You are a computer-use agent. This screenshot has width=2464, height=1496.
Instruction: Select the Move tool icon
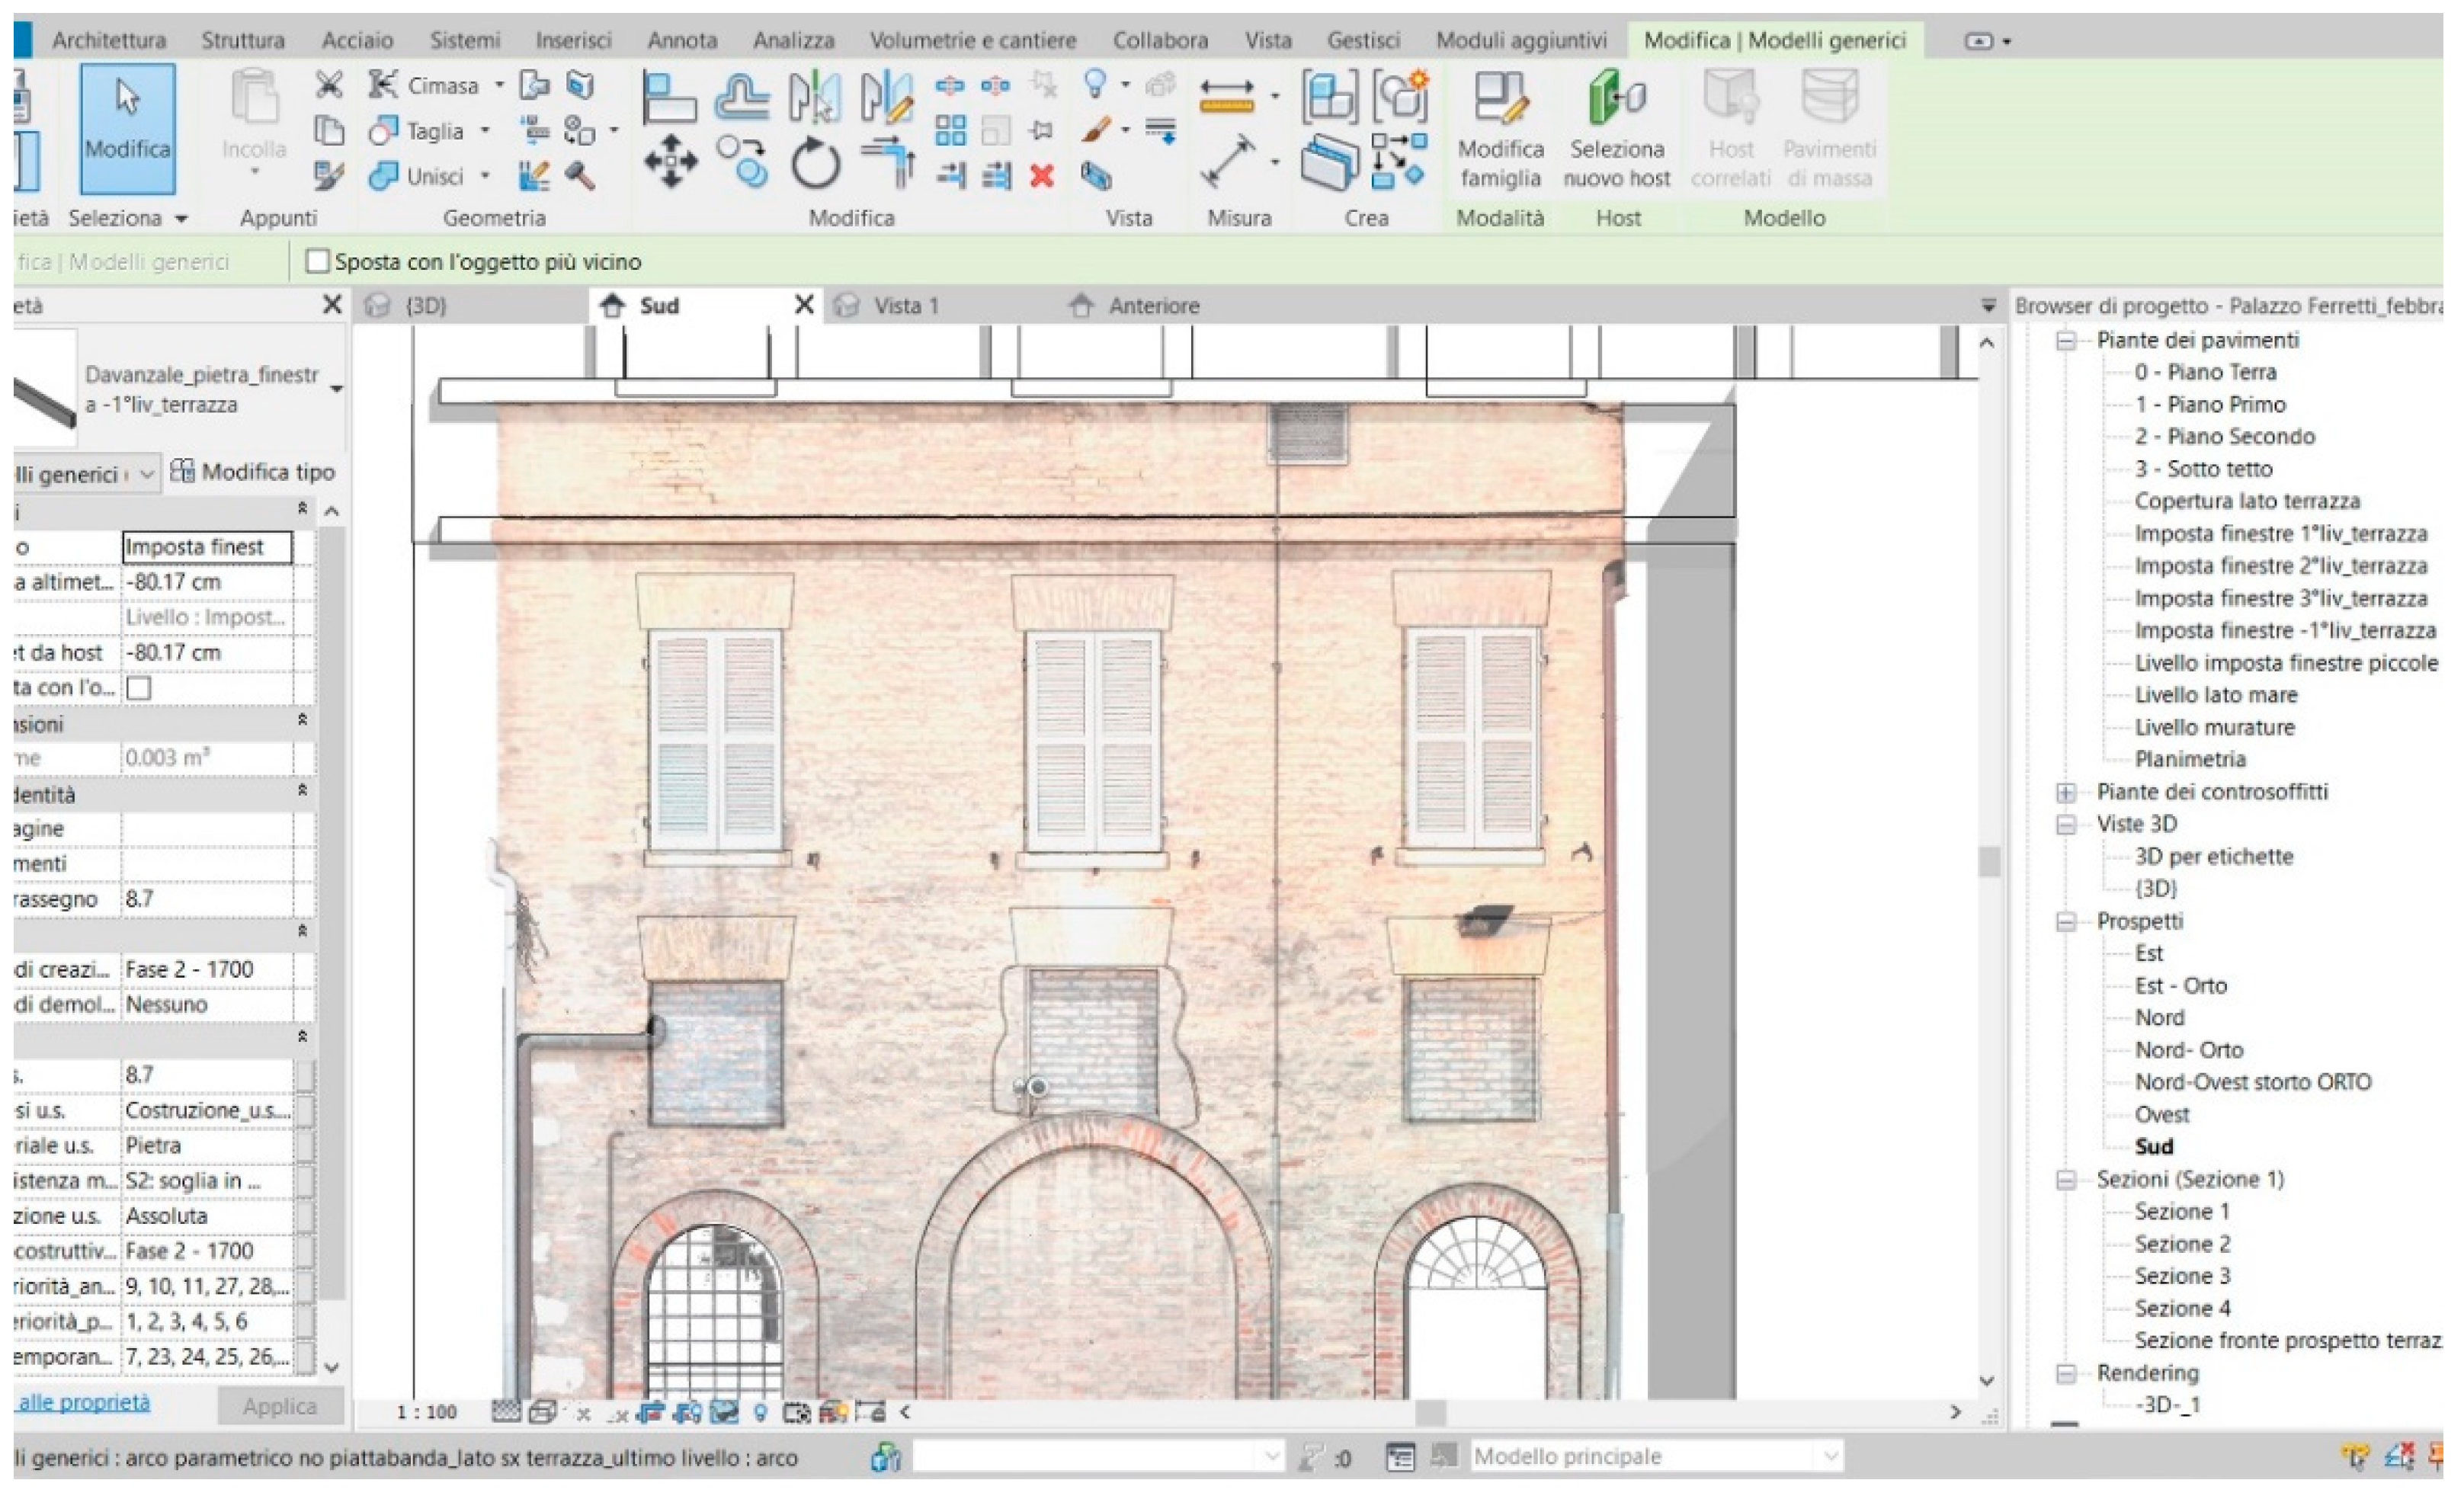(670, 162)
